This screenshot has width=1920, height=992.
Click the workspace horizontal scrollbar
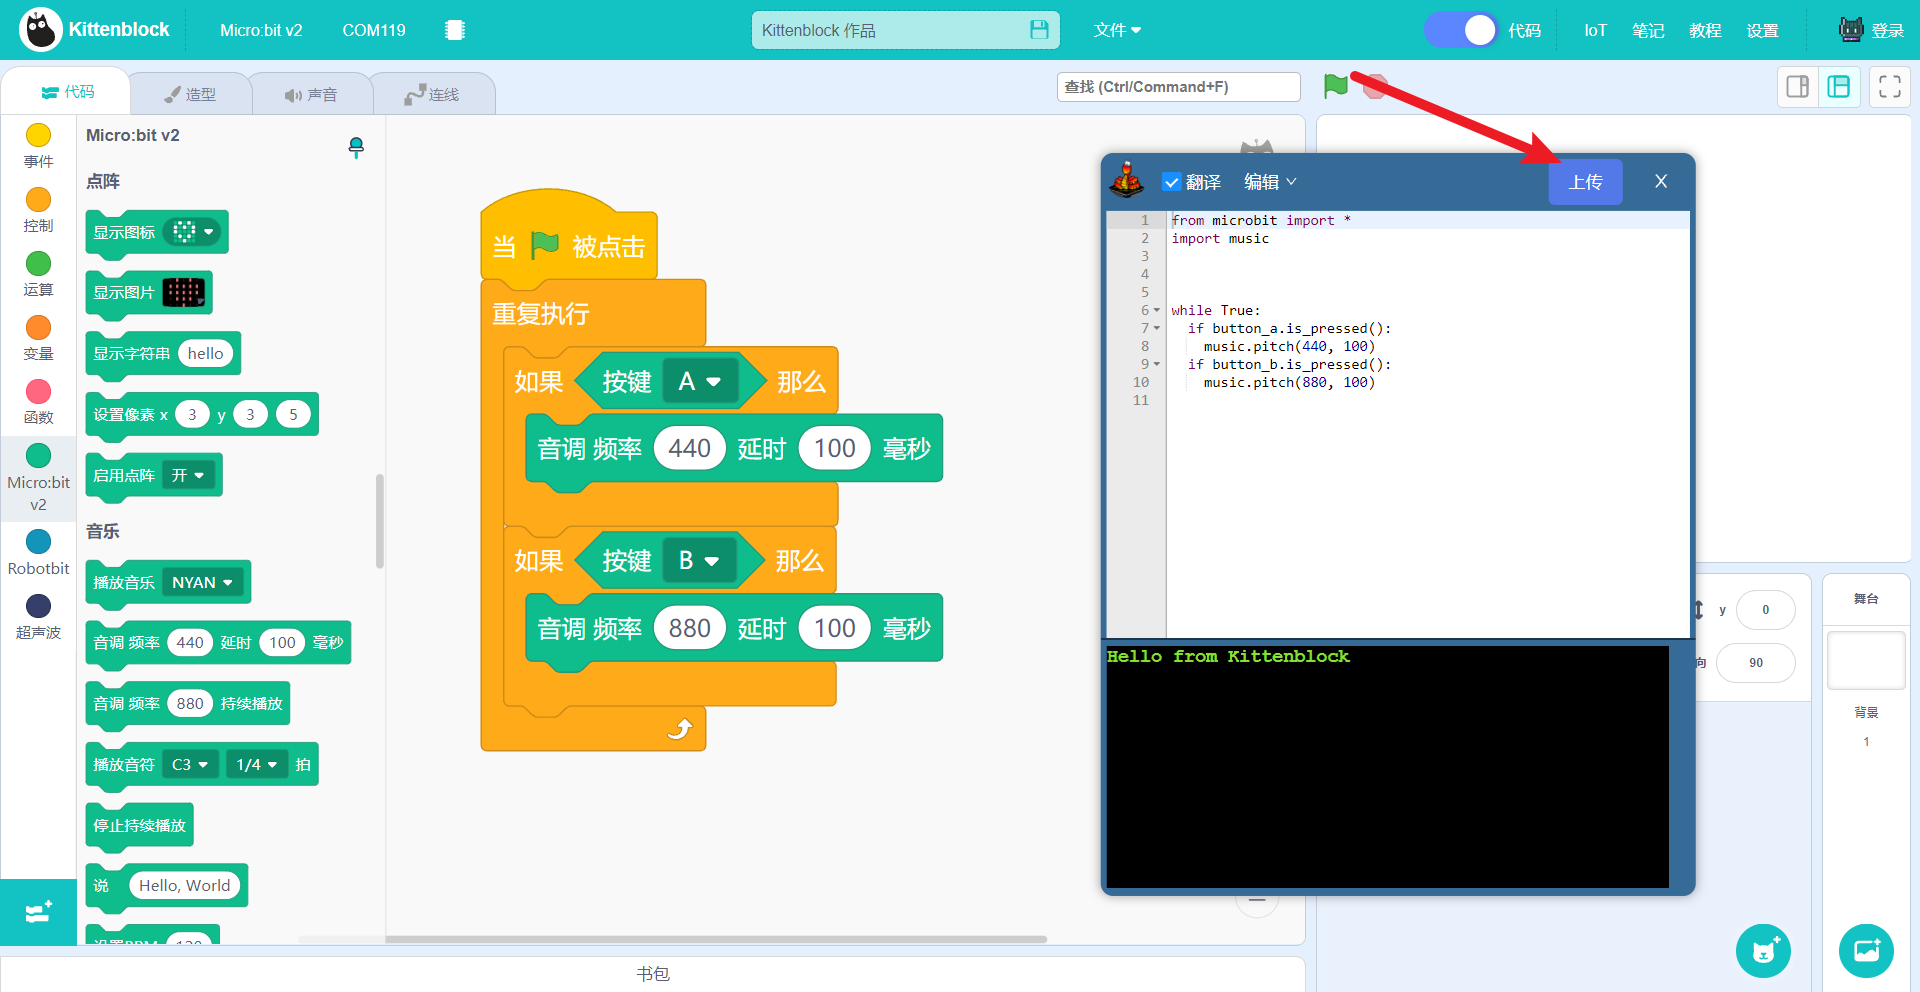coord(716,939)
